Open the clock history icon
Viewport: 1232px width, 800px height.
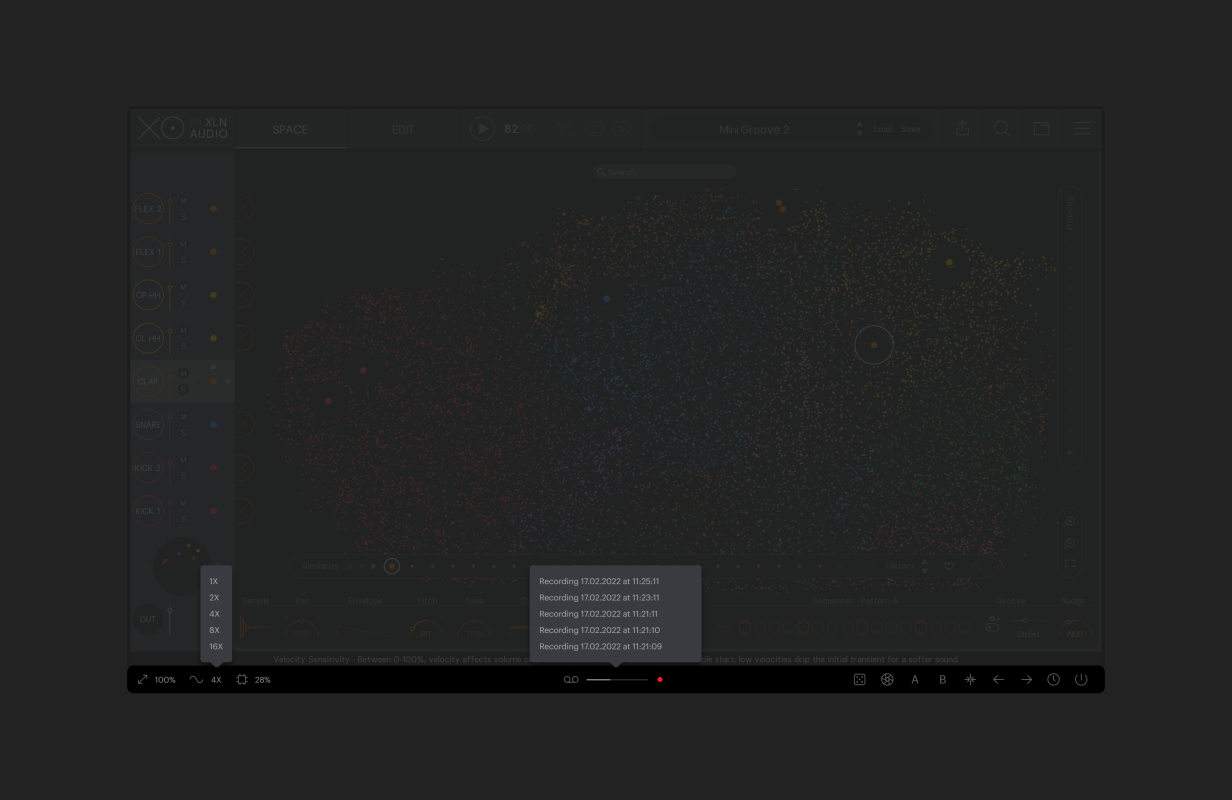pos(1053,680)
